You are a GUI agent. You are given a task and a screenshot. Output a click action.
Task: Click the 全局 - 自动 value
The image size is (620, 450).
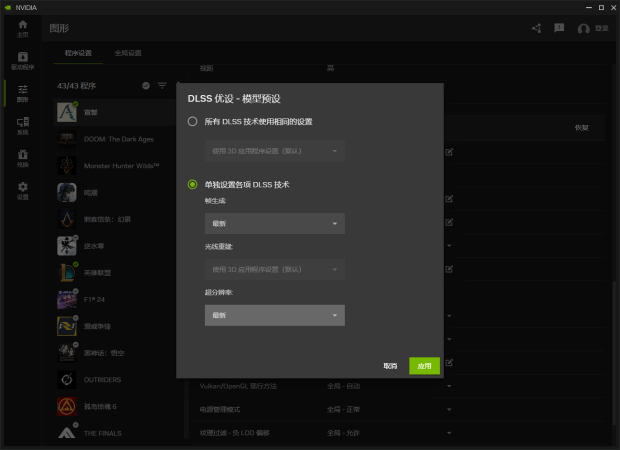(x=344, y=386)
